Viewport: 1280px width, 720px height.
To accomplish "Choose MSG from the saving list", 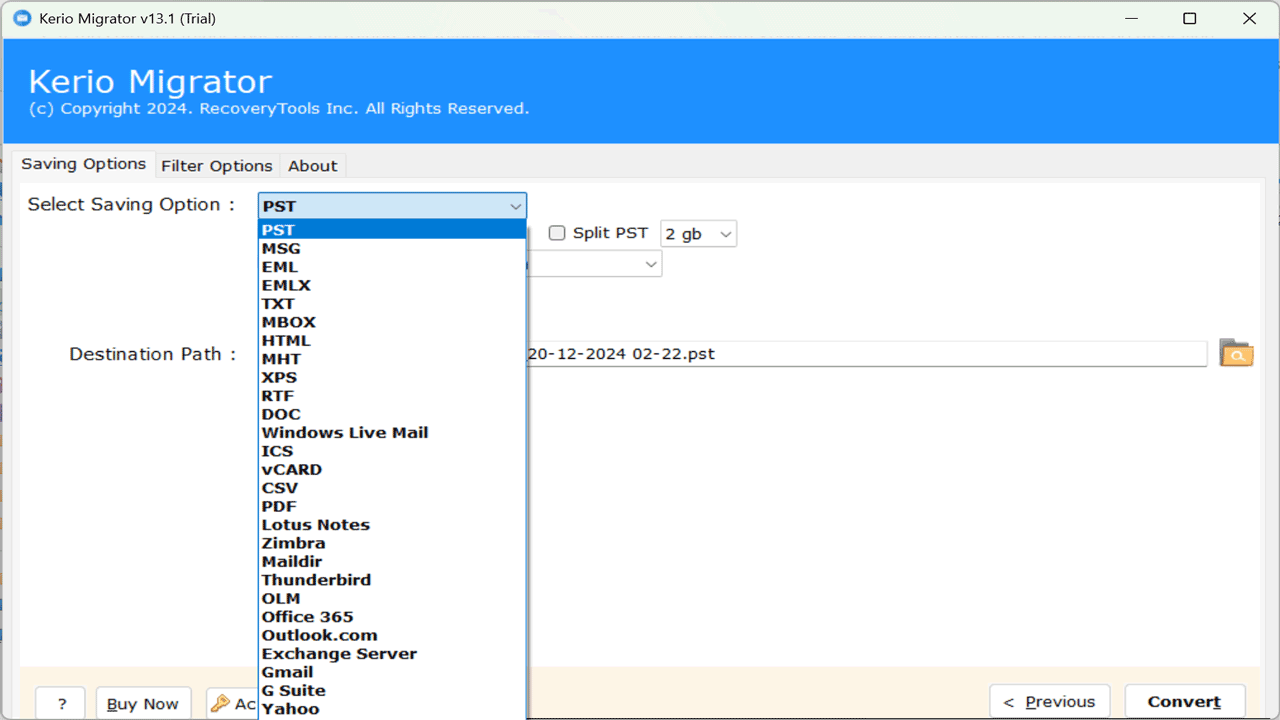I will pos(392,248).
